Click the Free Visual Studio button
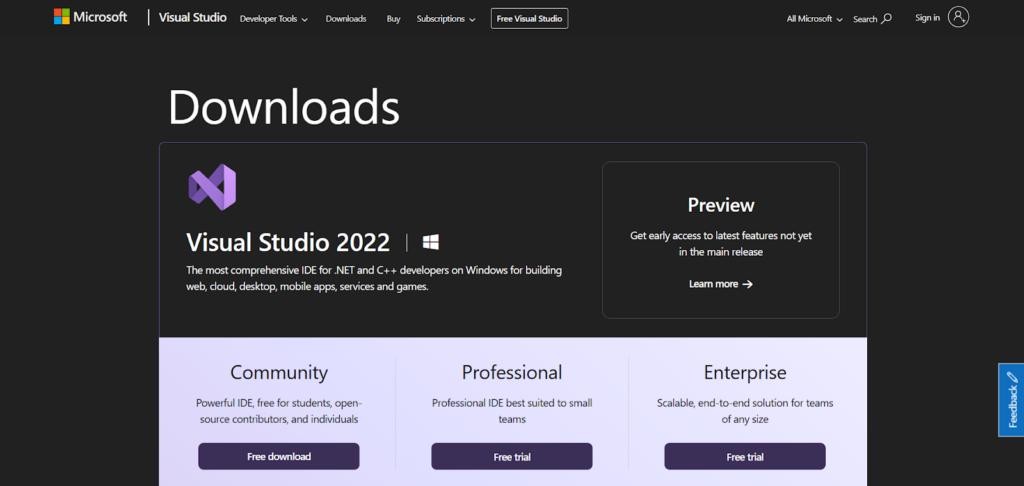1024x486 pixels. click(x=530, y=18)
